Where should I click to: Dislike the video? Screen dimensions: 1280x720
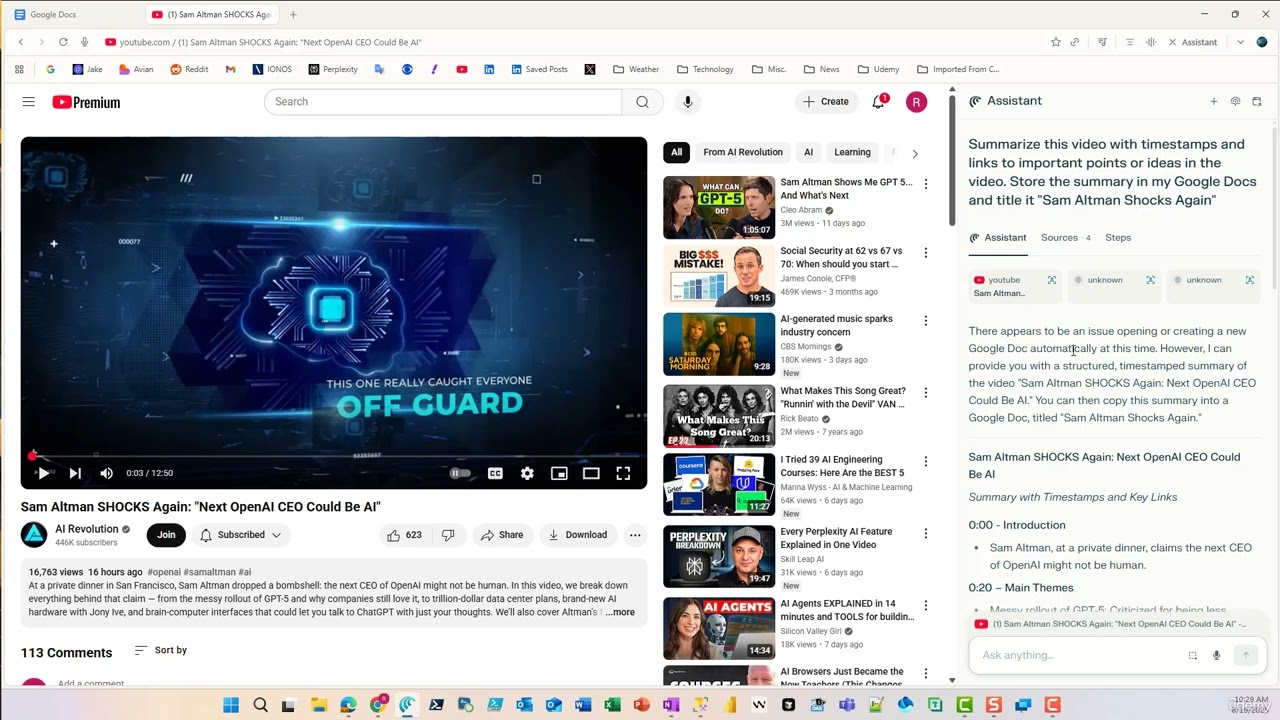(448, 535)
